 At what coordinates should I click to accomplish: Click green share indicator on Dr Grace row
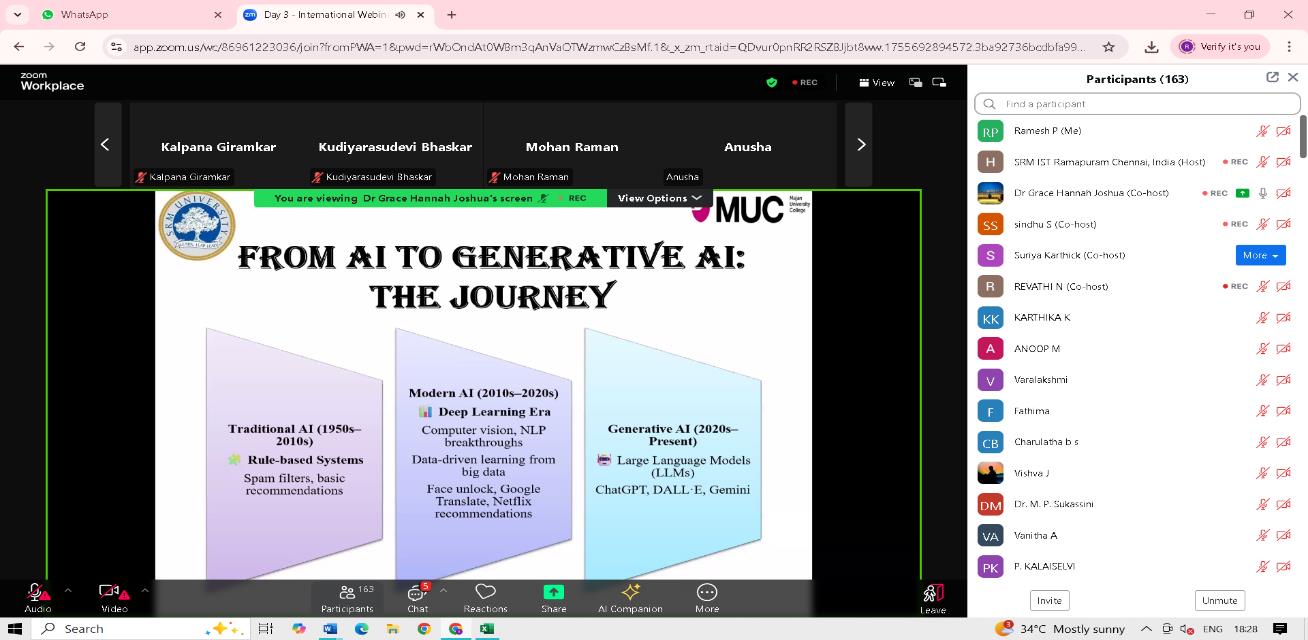(1242, 193)
